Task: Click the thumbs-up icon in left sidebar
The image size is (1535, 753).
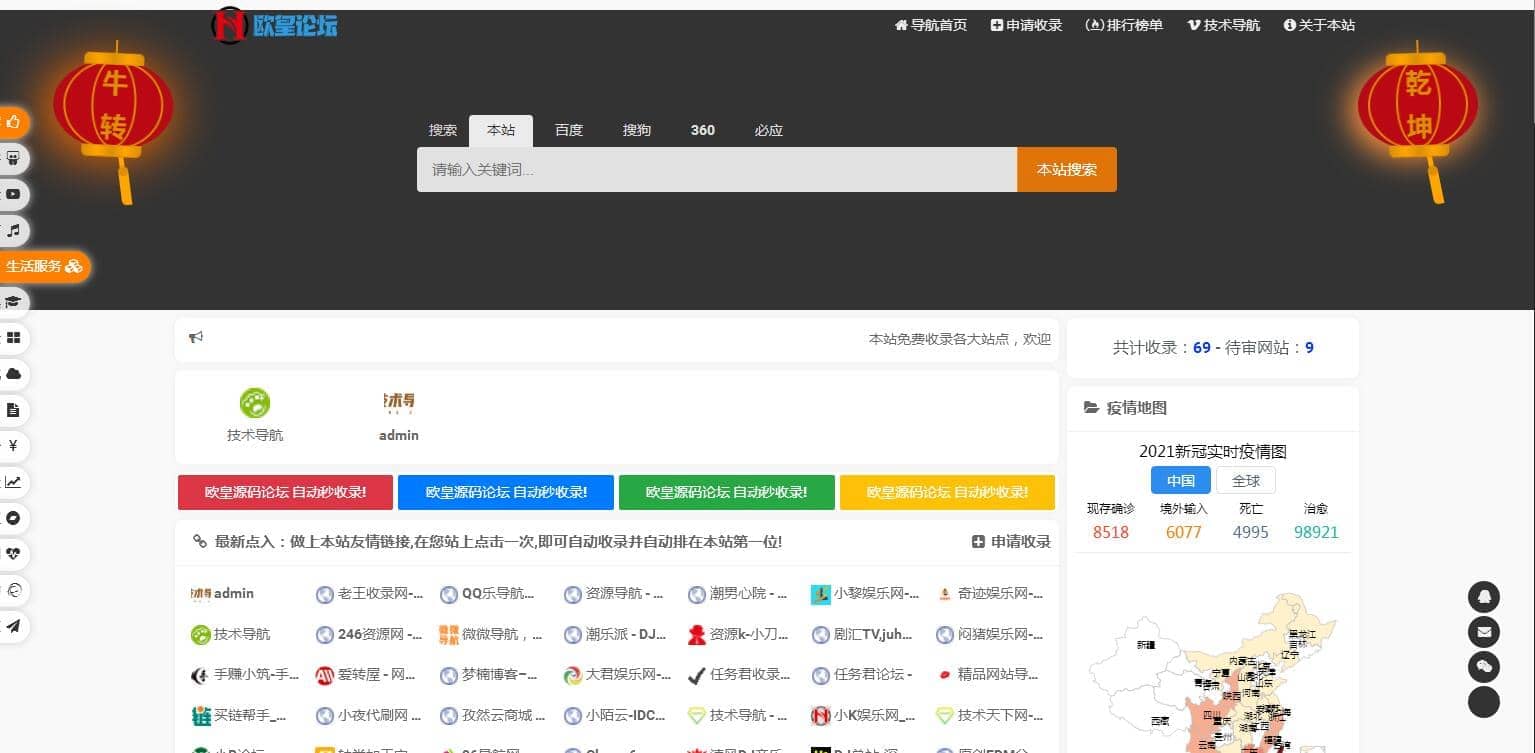Action: point(14,123)
